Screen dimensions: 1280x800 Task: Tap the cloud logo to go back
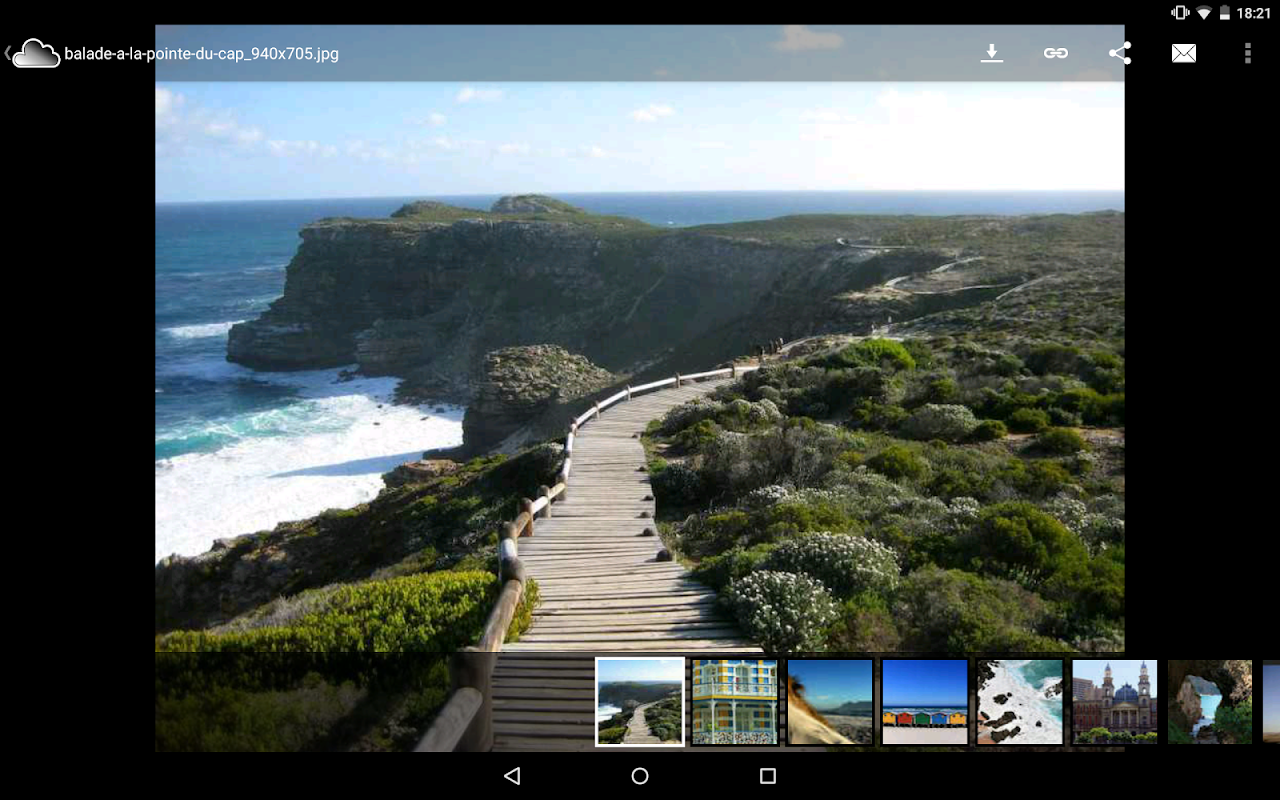pyautogui.click(x=36, y=53)
